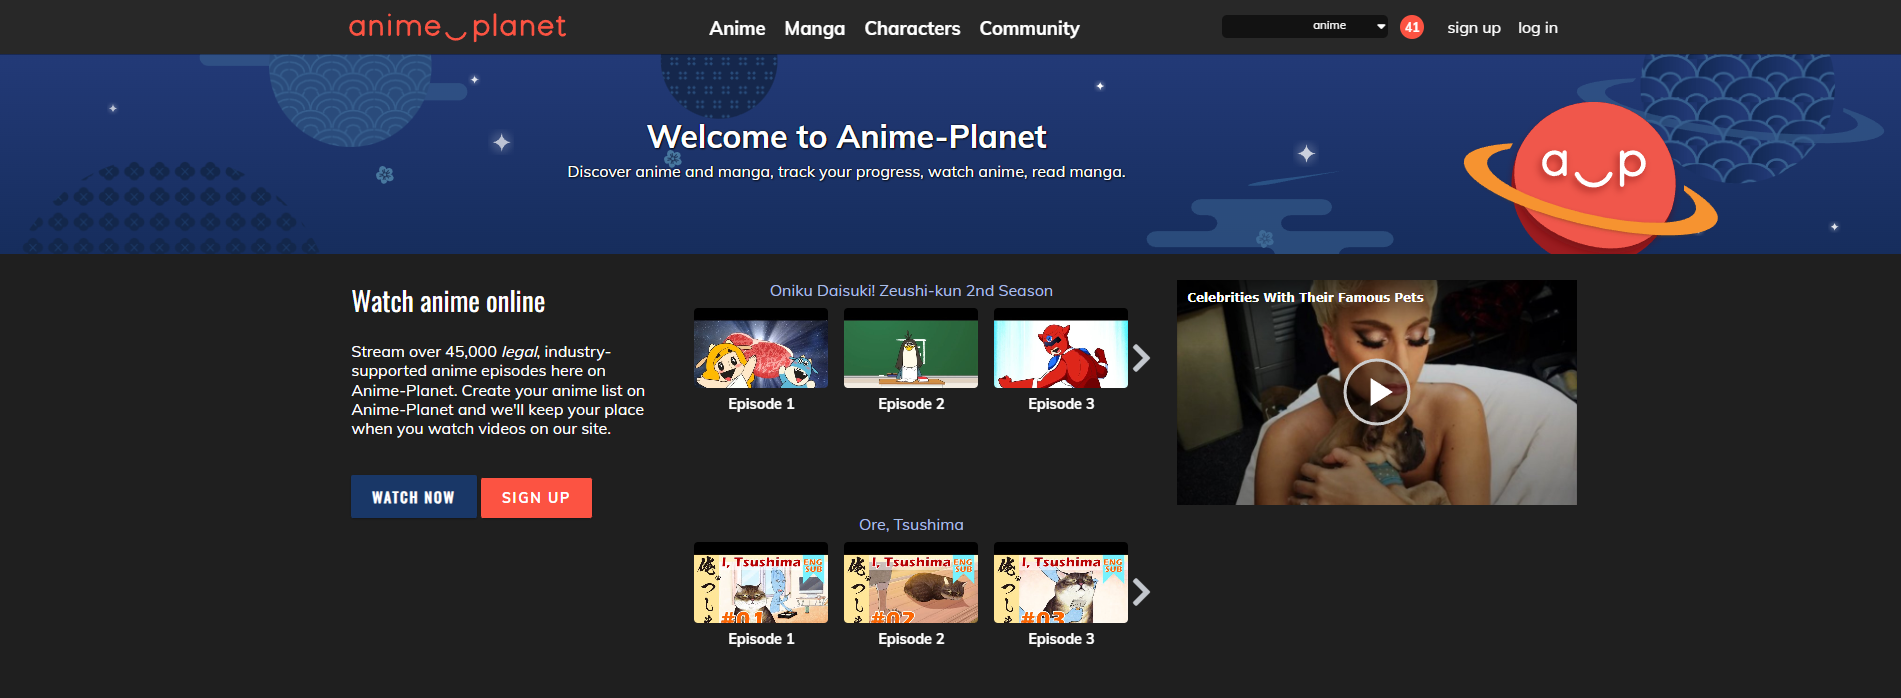
Task: Click Episode 3 label under Ore, Tsushima
Action: point(1061,639)
